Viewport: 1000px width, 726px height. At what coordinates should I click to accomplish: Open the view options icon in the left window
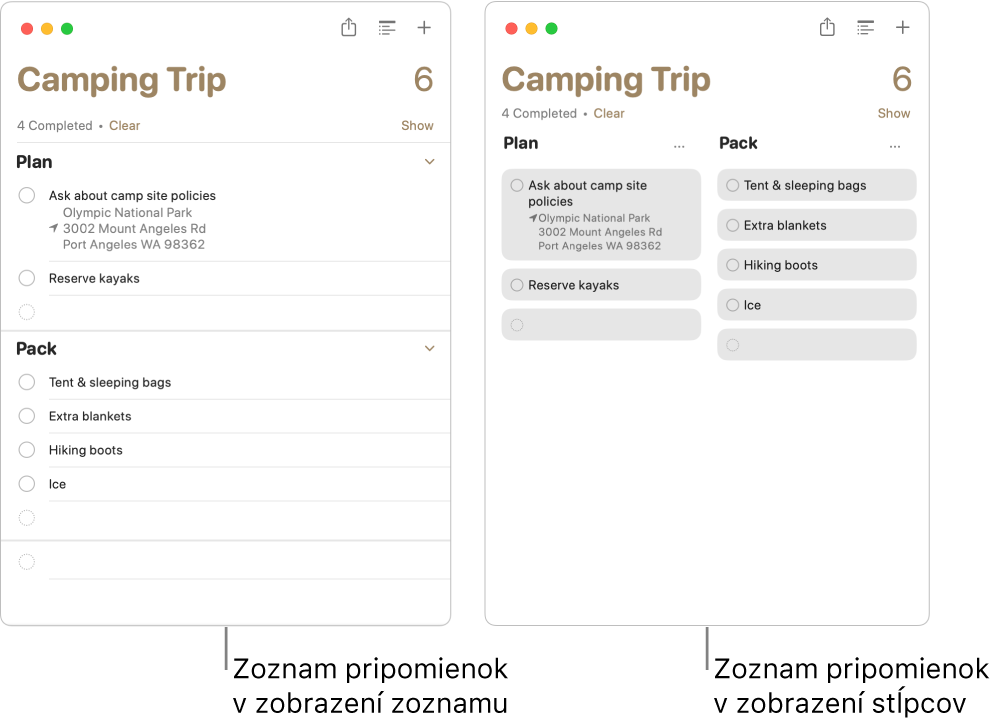(386, 28)
